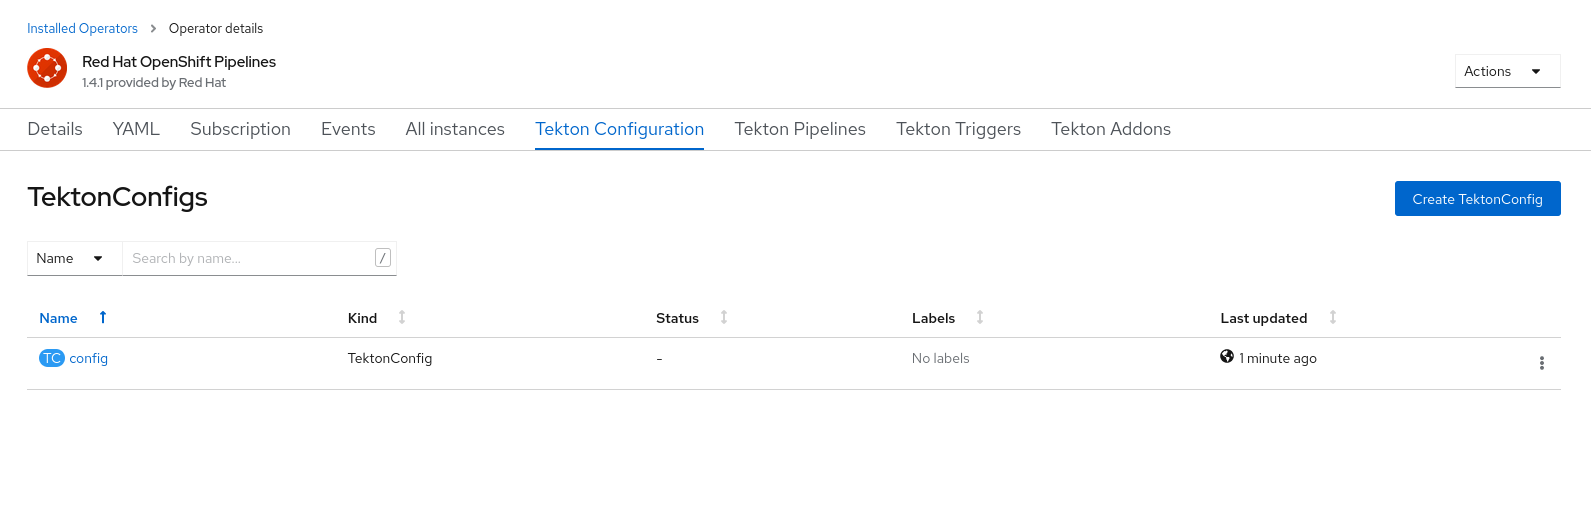Screen dimensions: 1591x518
Task: Click sort icon on Labels column
Action: (980, 317)
